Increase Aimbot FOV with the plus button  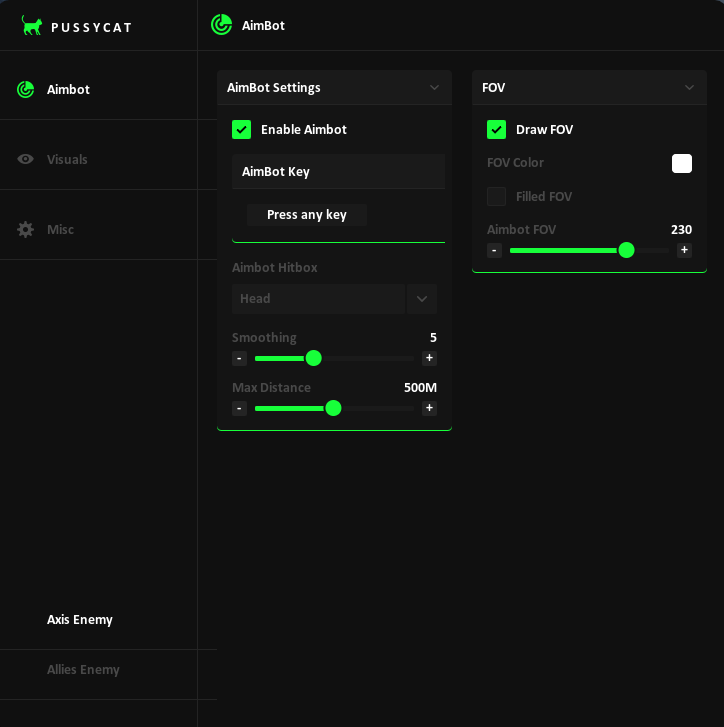pos(684,250)
